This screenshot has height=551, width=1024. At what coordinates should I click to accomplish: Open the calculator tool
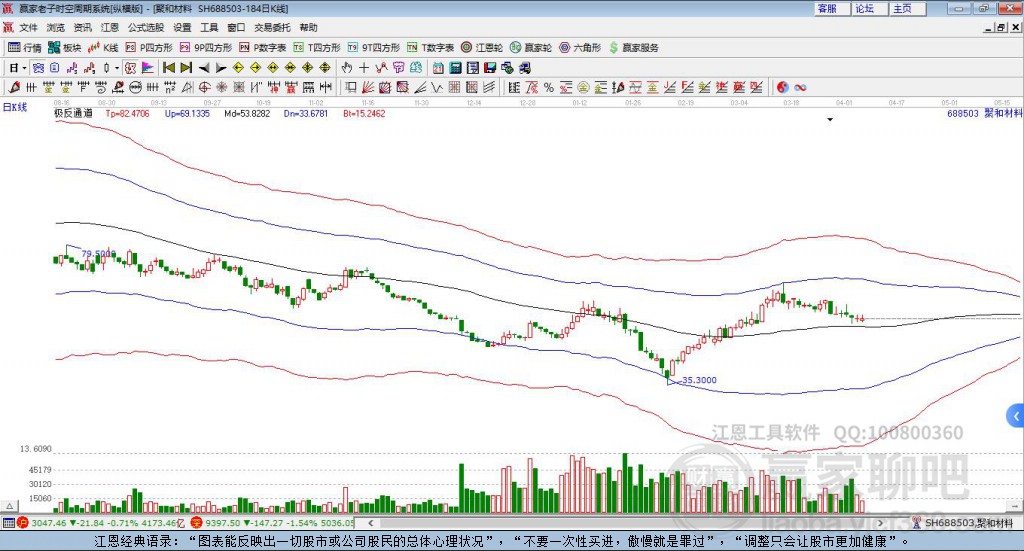pyautogui.click(x=455, y=68)
